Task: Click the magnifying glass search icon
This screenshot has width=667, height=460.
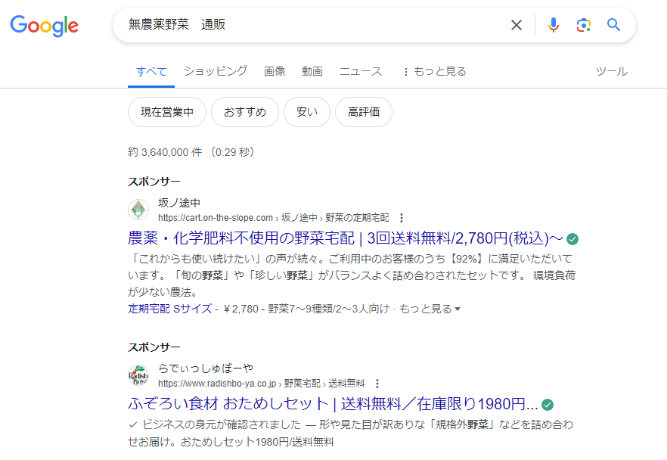Action: [613, 25]
